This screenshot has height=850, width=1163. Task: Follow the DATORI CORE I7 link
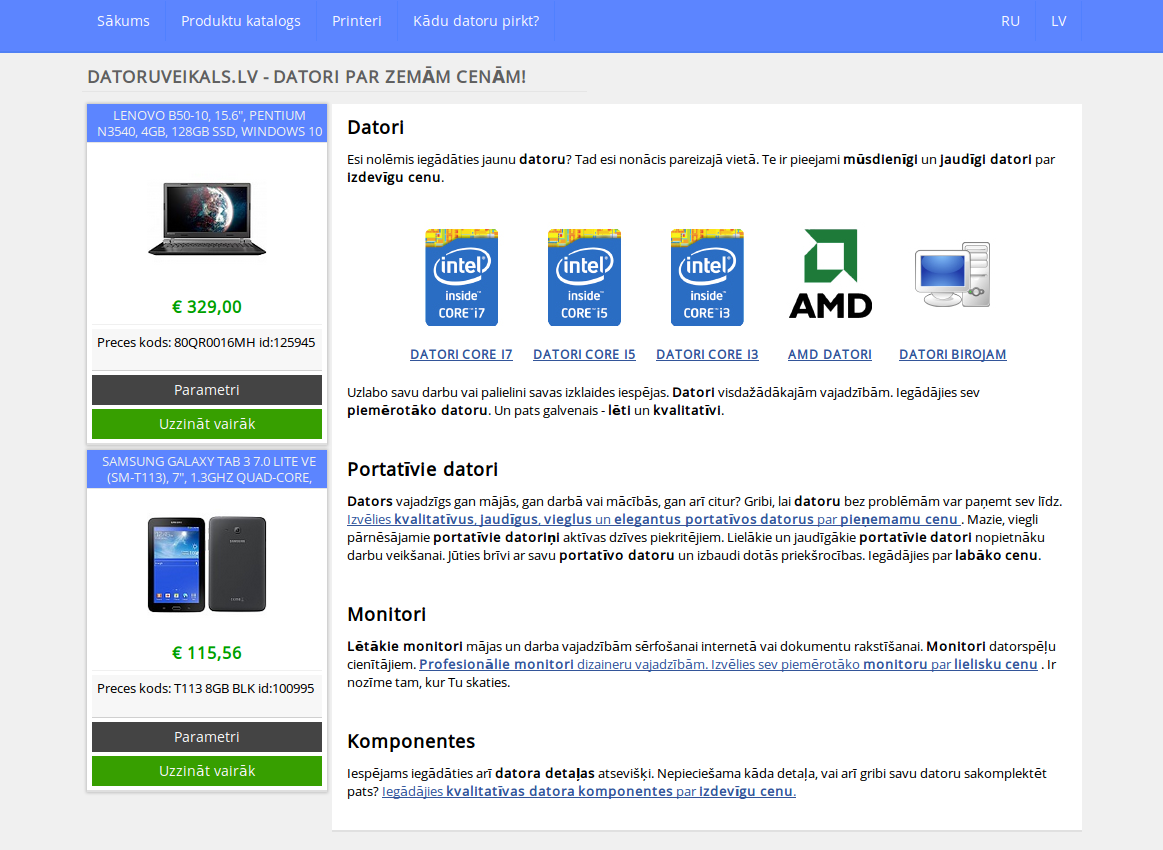coord(461,355)
